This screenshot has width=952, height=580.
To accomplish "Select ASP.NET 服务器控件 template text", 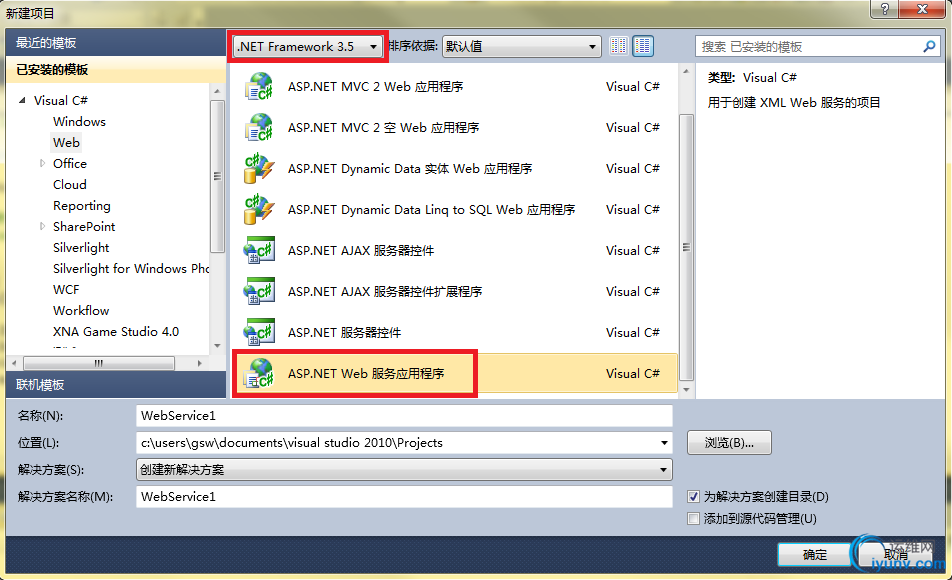I will pos(344,333).
